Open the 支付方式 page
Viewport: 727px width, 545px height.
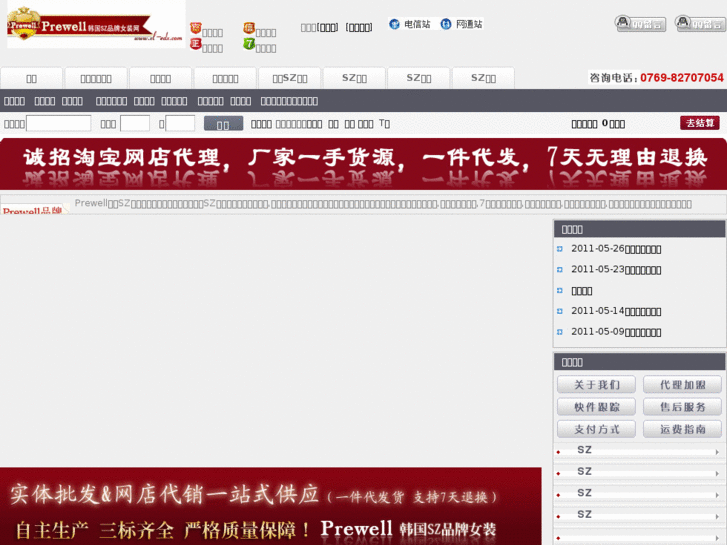click(x=596, y=429)
